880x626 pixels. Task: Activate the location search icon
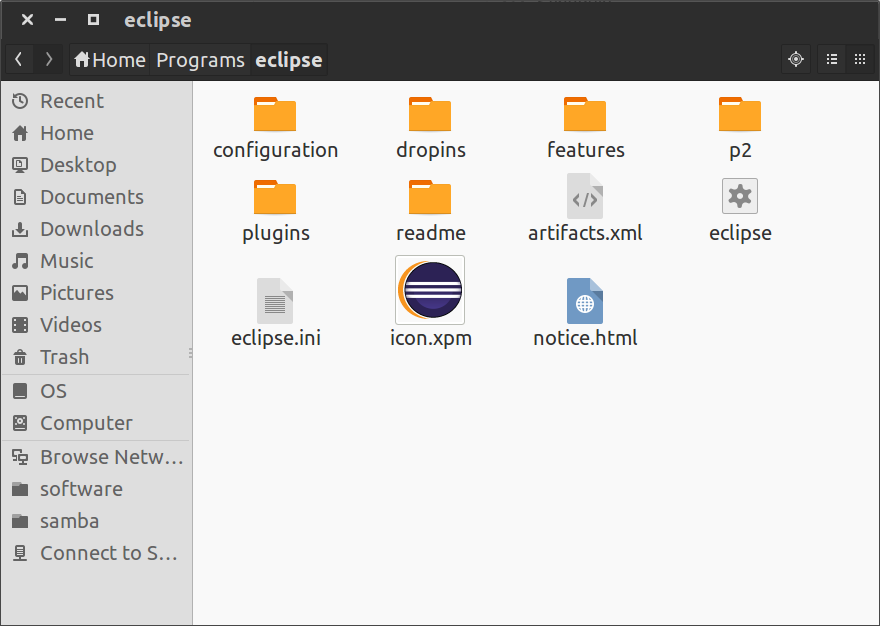point(796,59)
